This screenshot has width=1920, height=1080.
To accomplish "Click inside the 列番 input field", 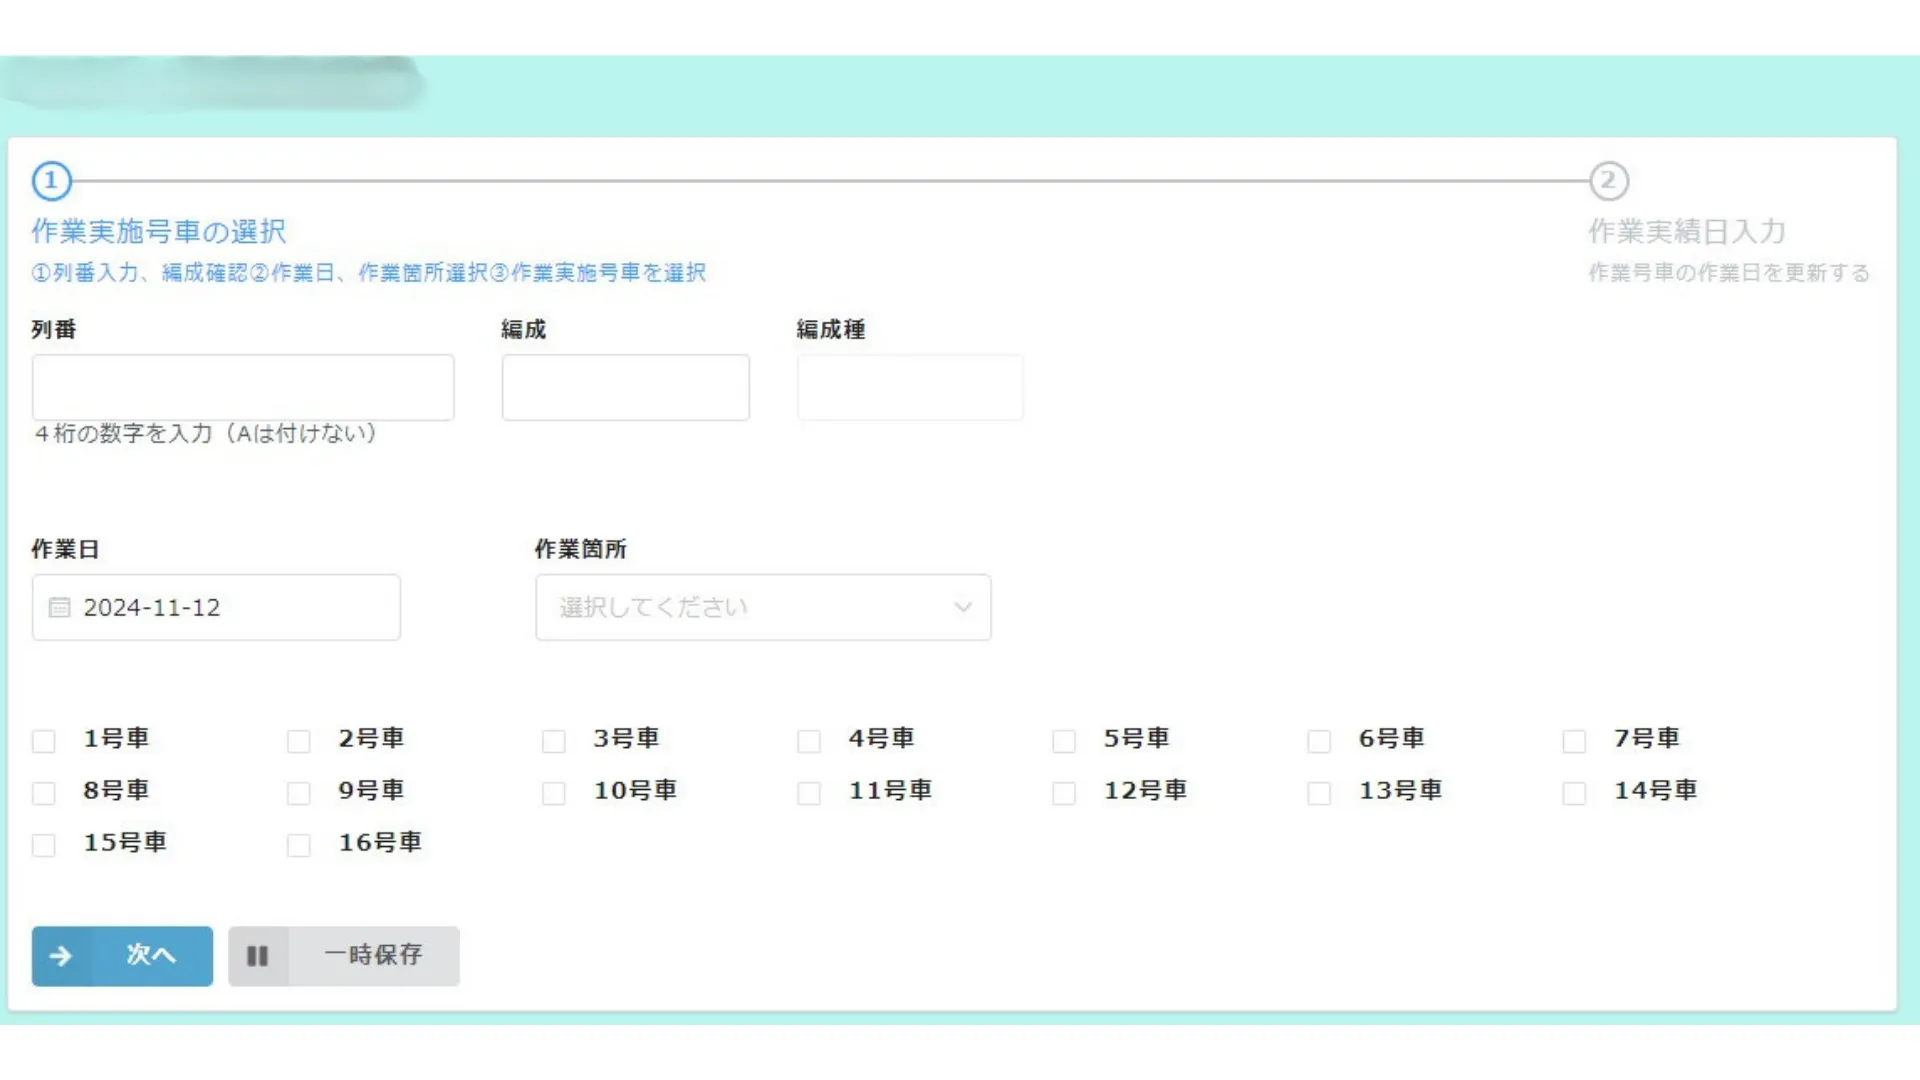I will tap(243, 387).
